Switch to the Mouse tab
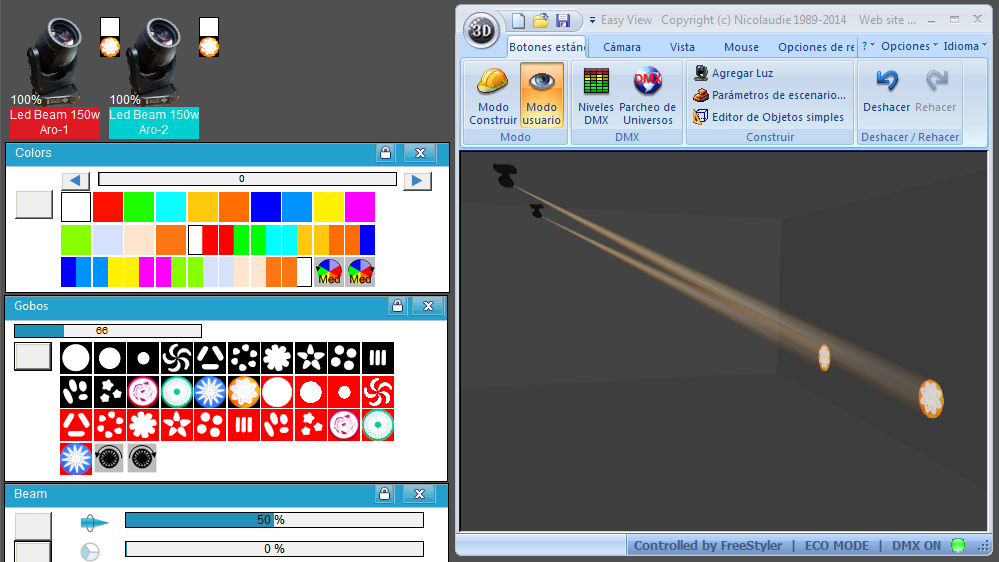 click(741, 47)
